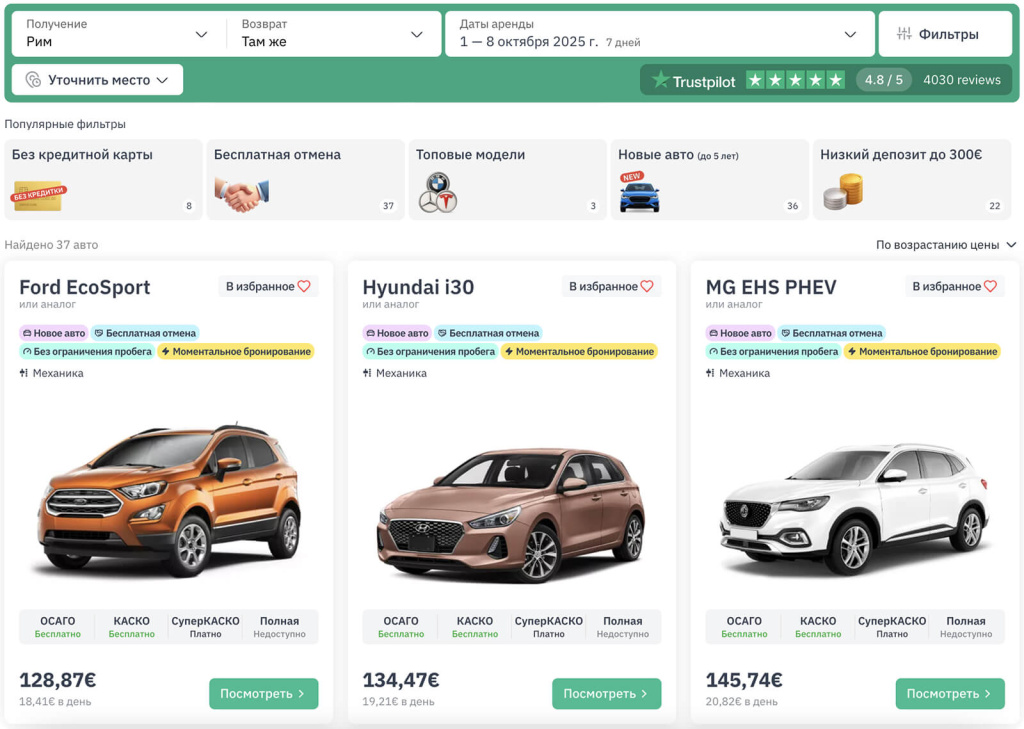The width and height of the screenshot is (1024, 729).
Task: Click the heart icon on the Ford EcoSport card
Action: (304, 286)
